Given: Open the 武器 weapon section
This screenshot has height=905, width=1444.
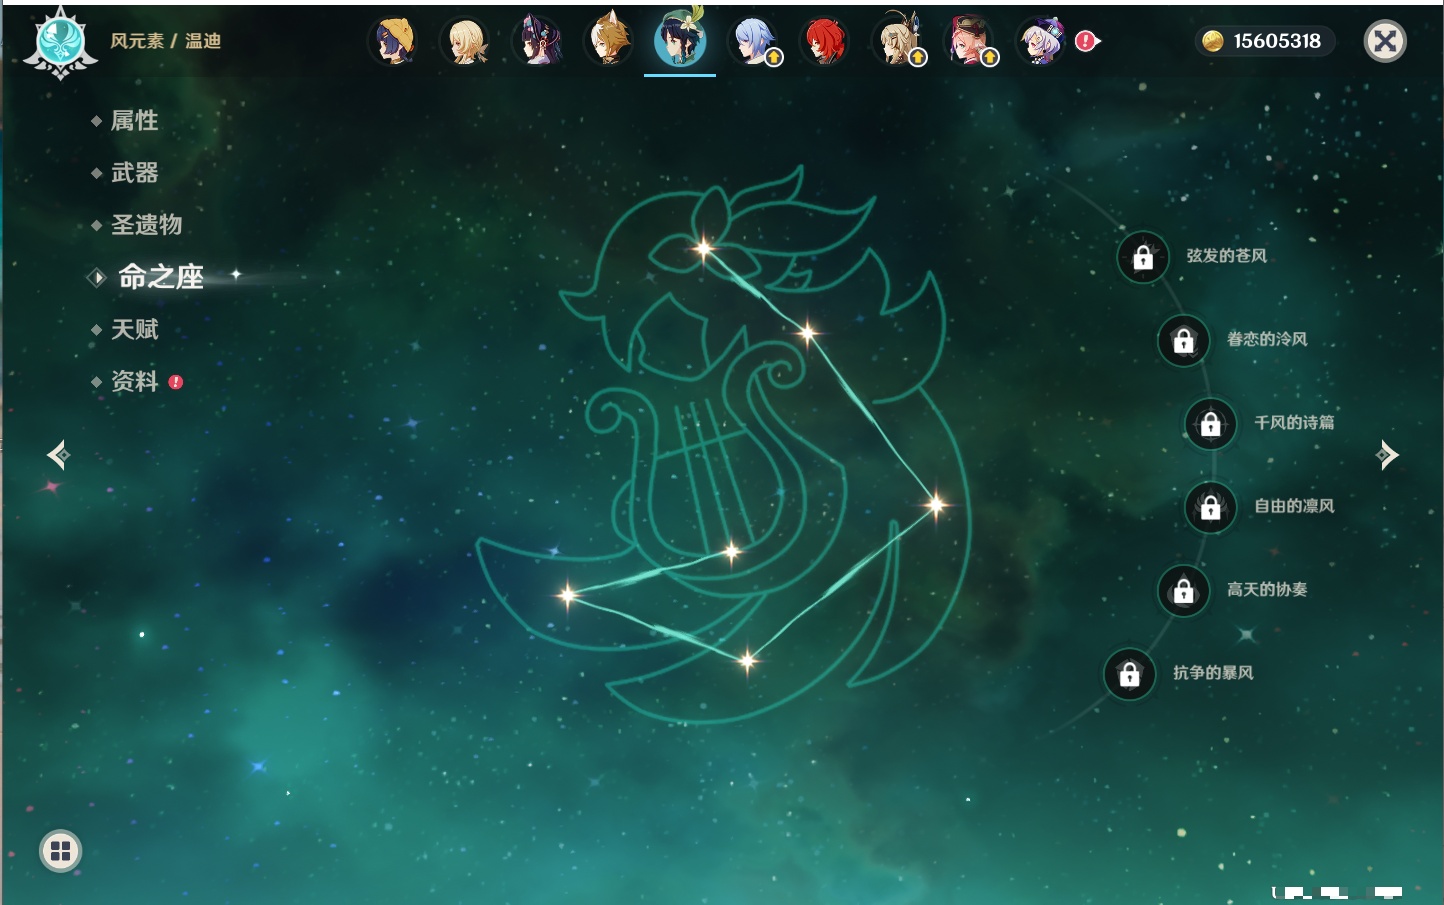Looking at the screenshot, I should click(x=134, y=173).
